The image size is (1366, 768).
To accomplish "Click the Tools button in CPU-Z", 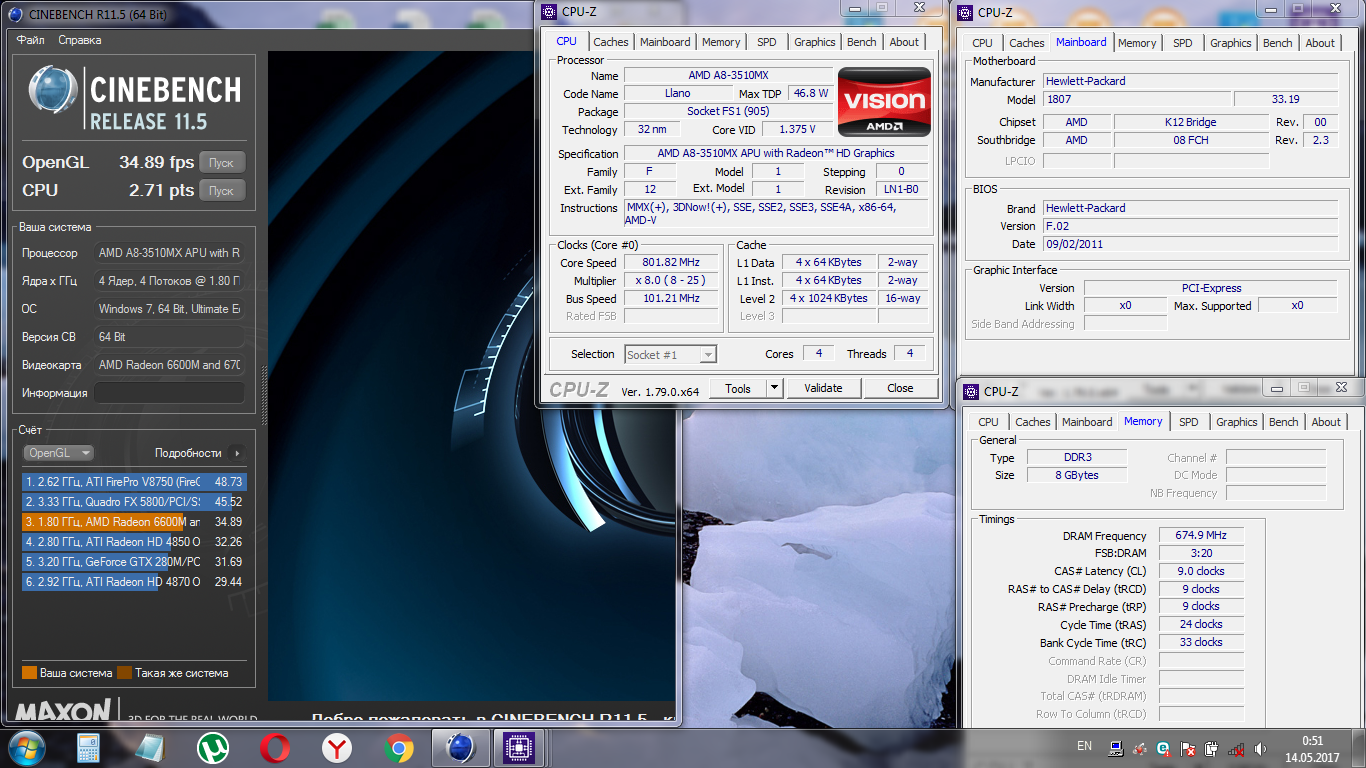I will pos(738,388).
